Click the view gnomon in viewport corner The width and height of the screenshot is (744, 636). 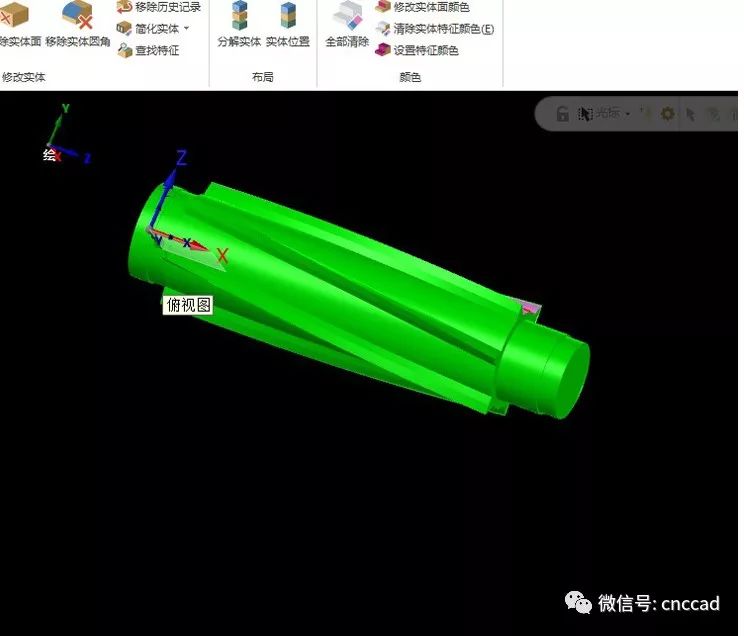tap(66, 134)
